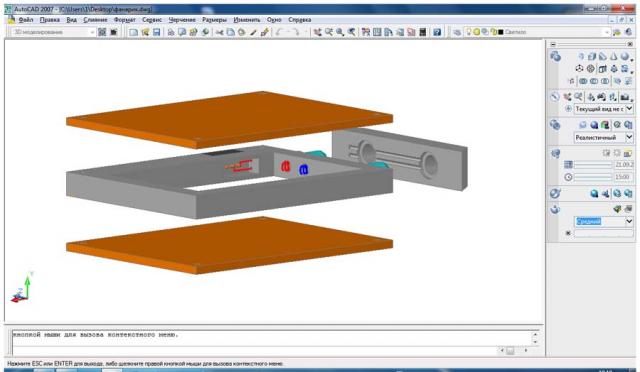
Task: Click the Zoom magnifier toolbar icon
Action: (x=340, y=32)
